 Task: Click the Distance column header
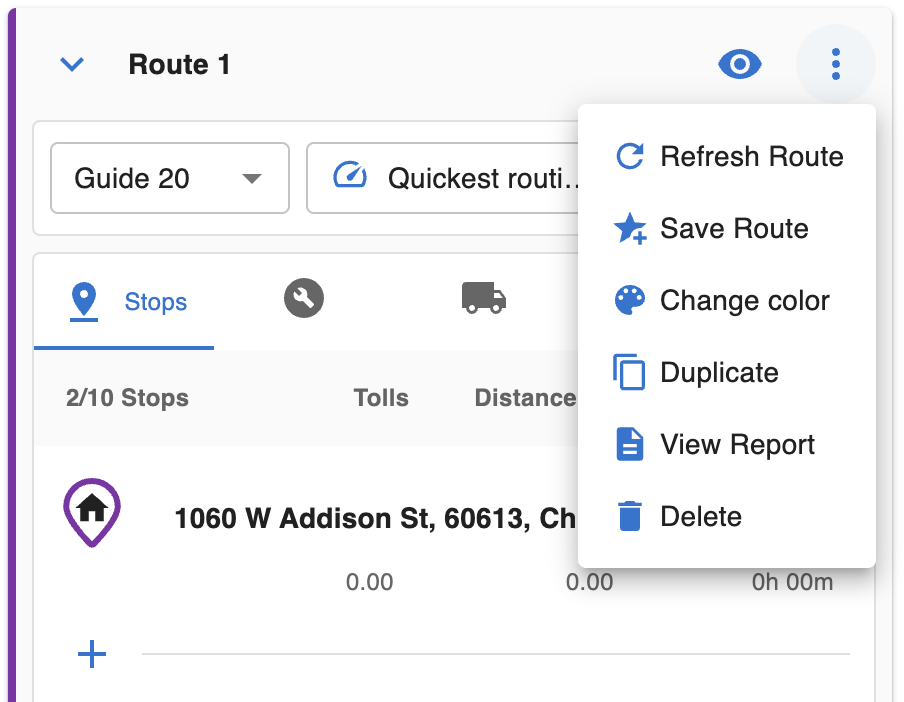pos(525,398)
